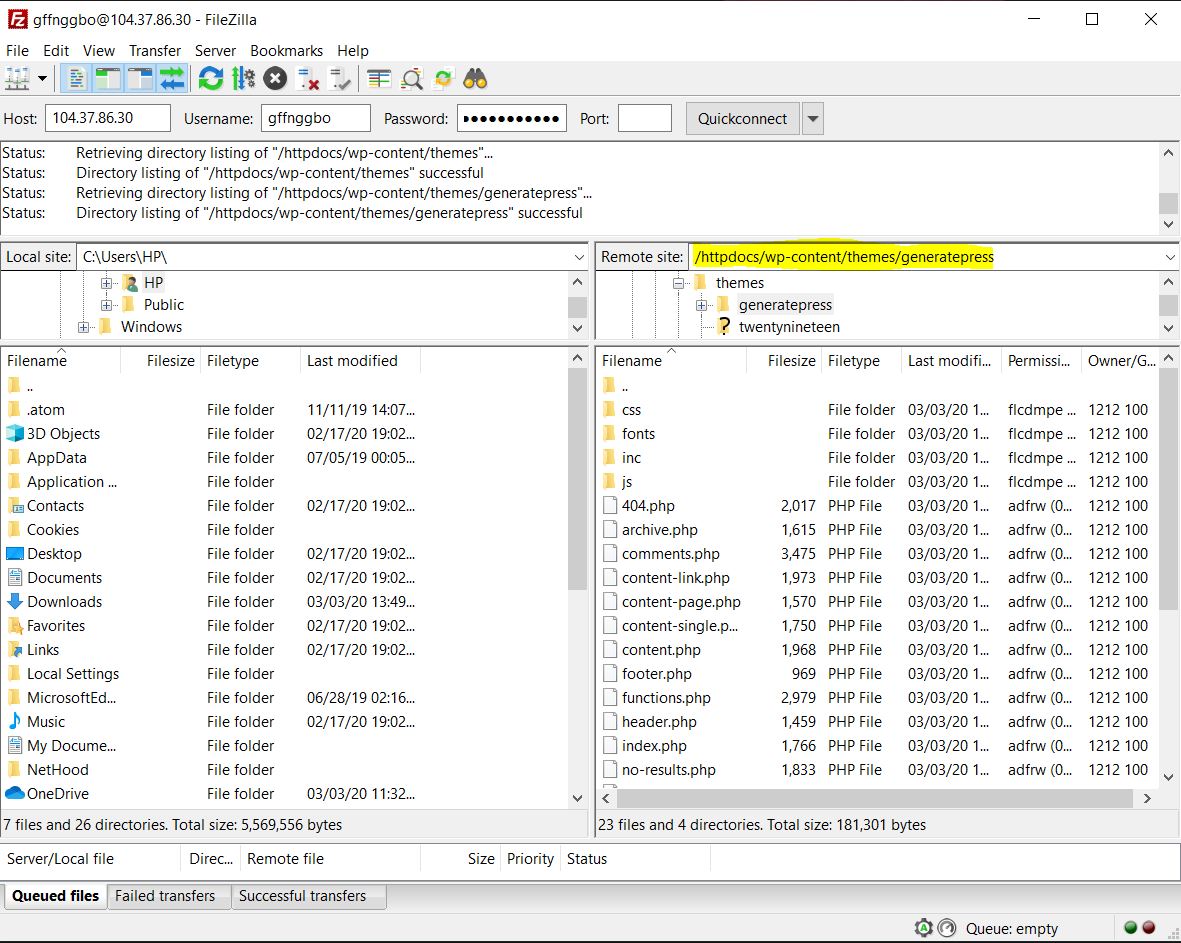1181x943 pixels.
Task: Reconnect to last used server
Action: click(x=340, y=78)
